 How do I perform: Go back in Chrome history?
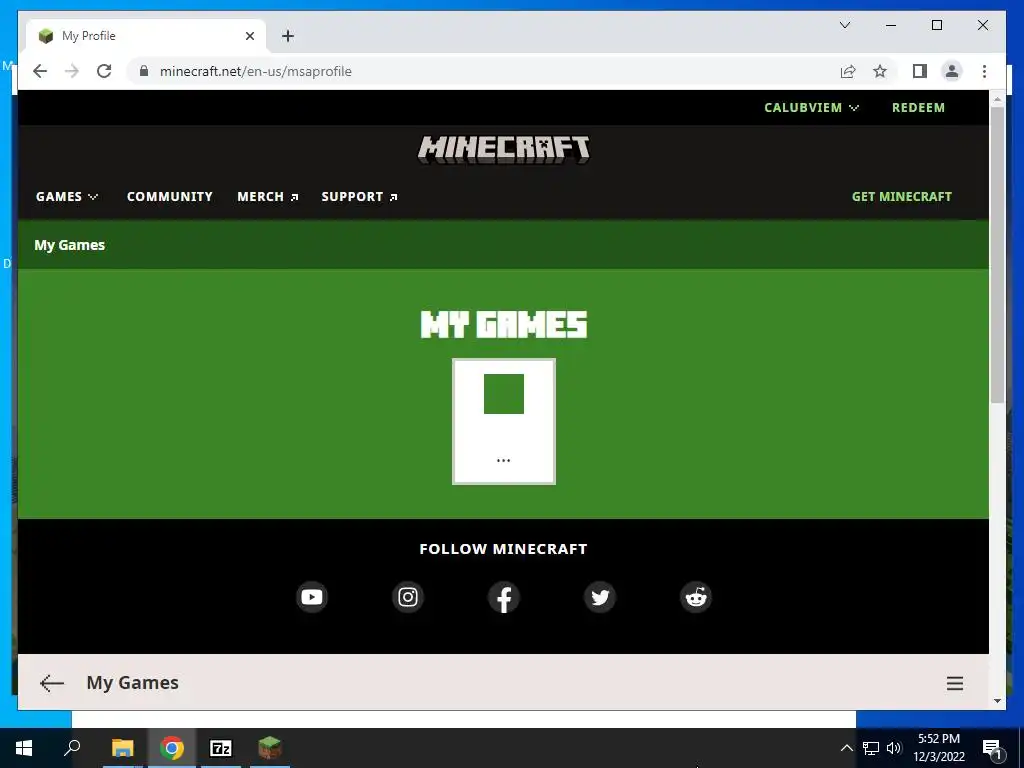coord(40,71)
